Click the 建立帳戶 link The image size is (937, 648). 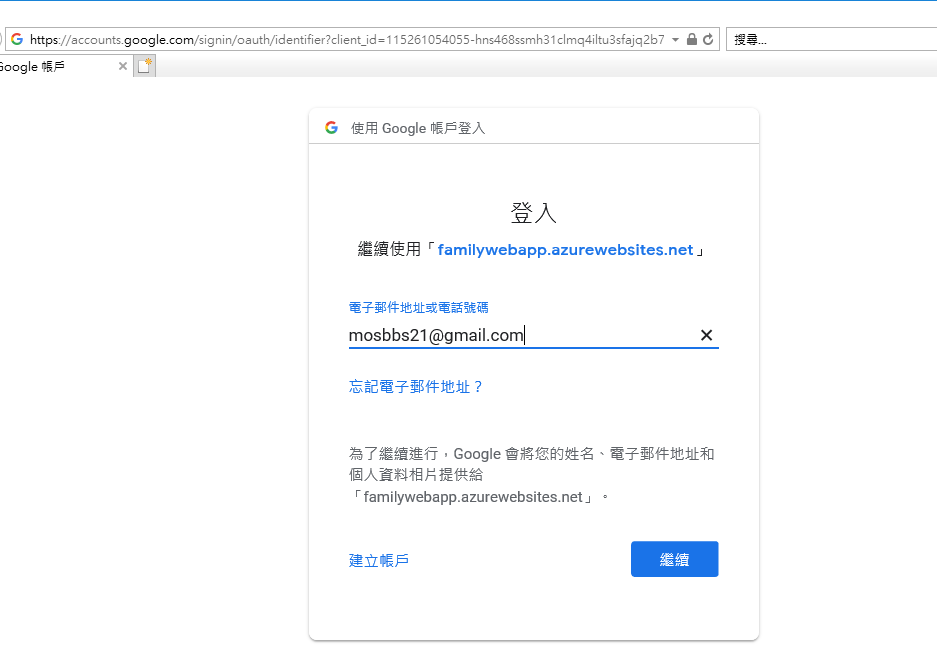tap(379, 560)
